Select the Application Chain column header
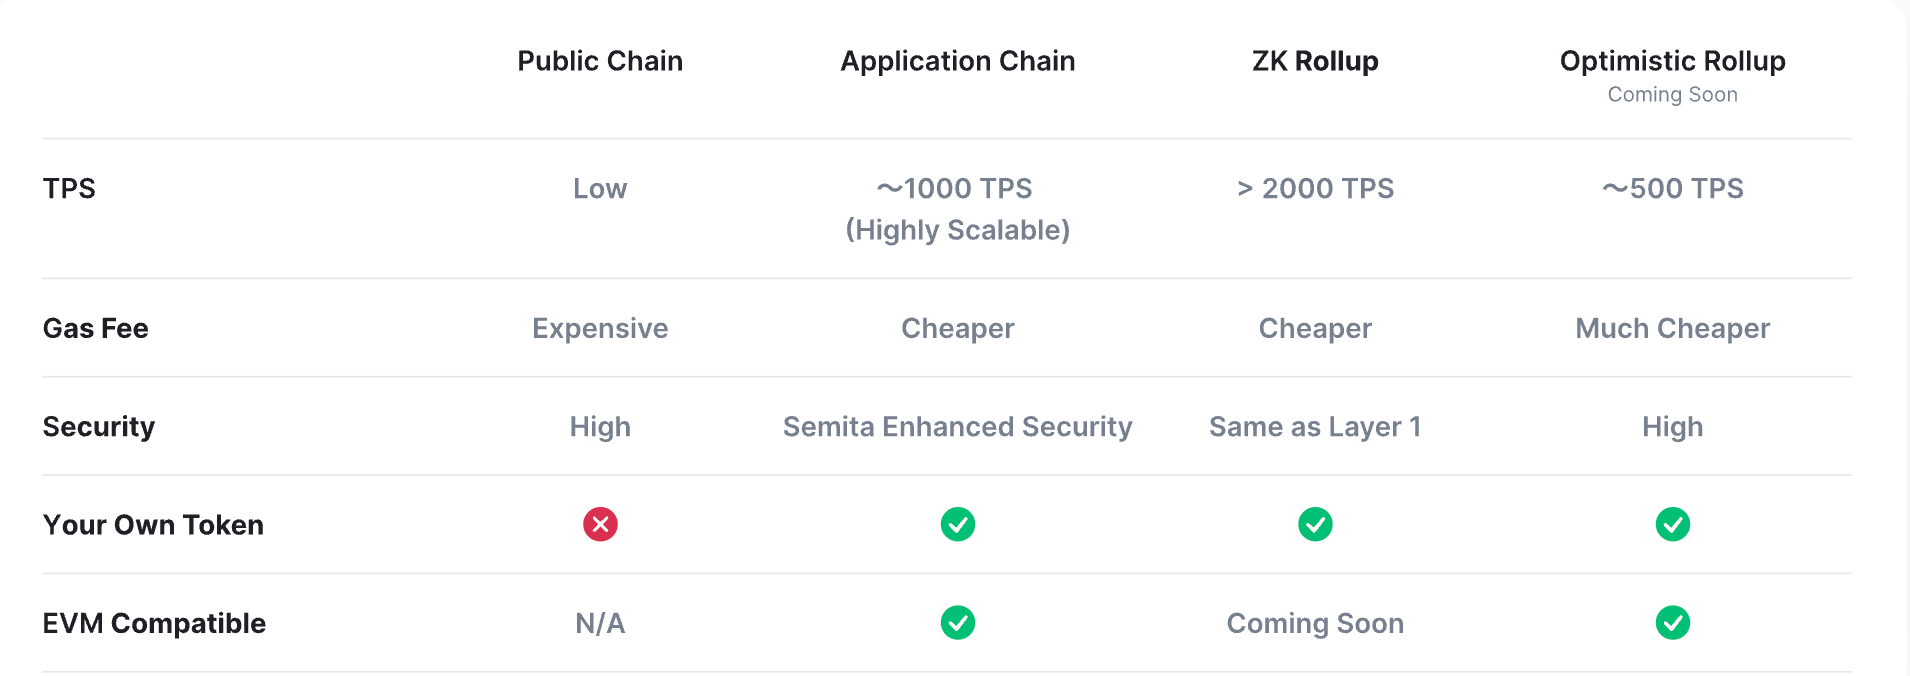 (957, 61)
